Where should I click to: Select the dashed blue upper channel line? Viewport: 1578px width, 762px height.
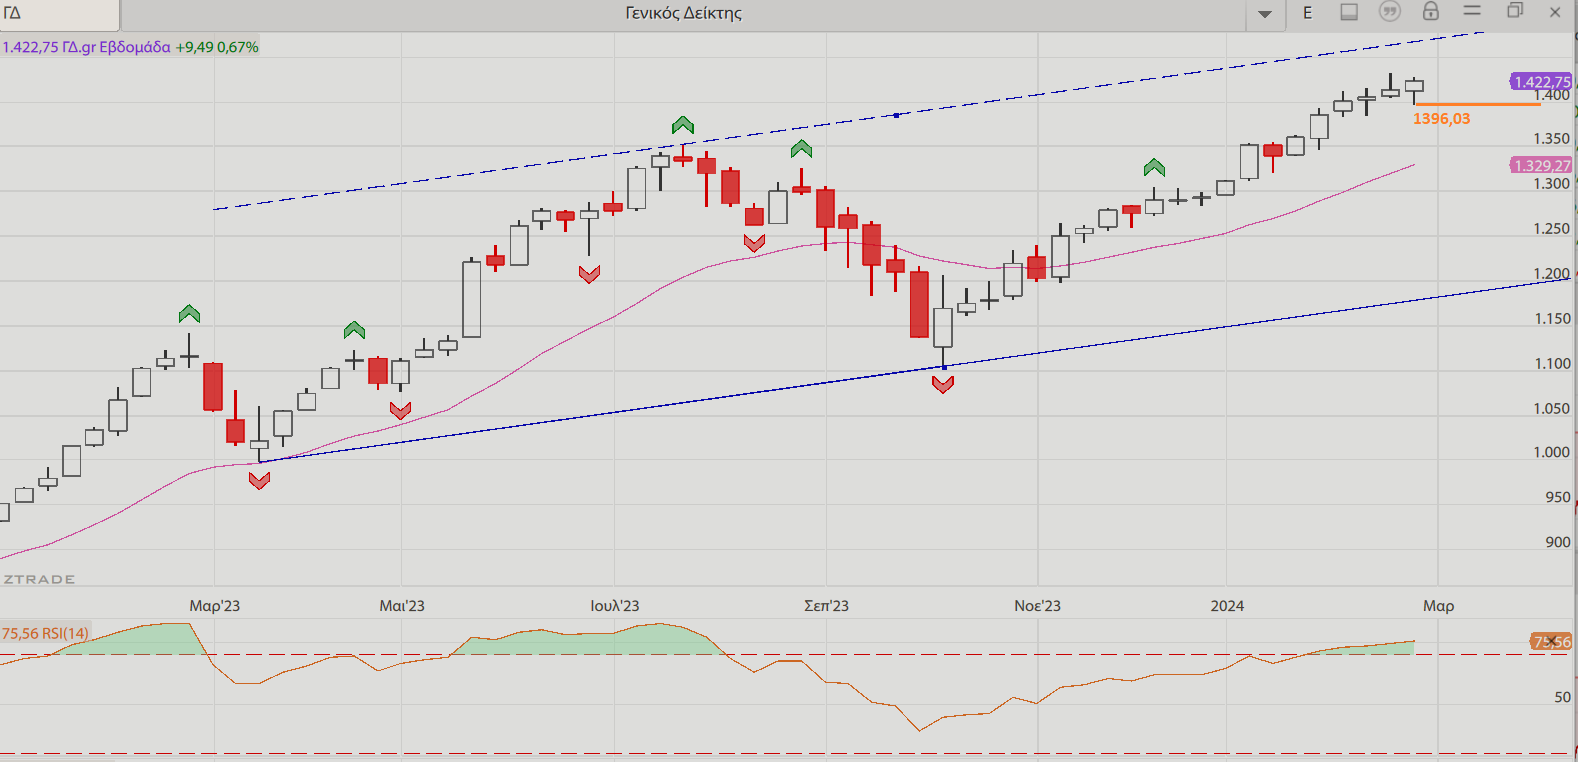[x=848, y=121]
